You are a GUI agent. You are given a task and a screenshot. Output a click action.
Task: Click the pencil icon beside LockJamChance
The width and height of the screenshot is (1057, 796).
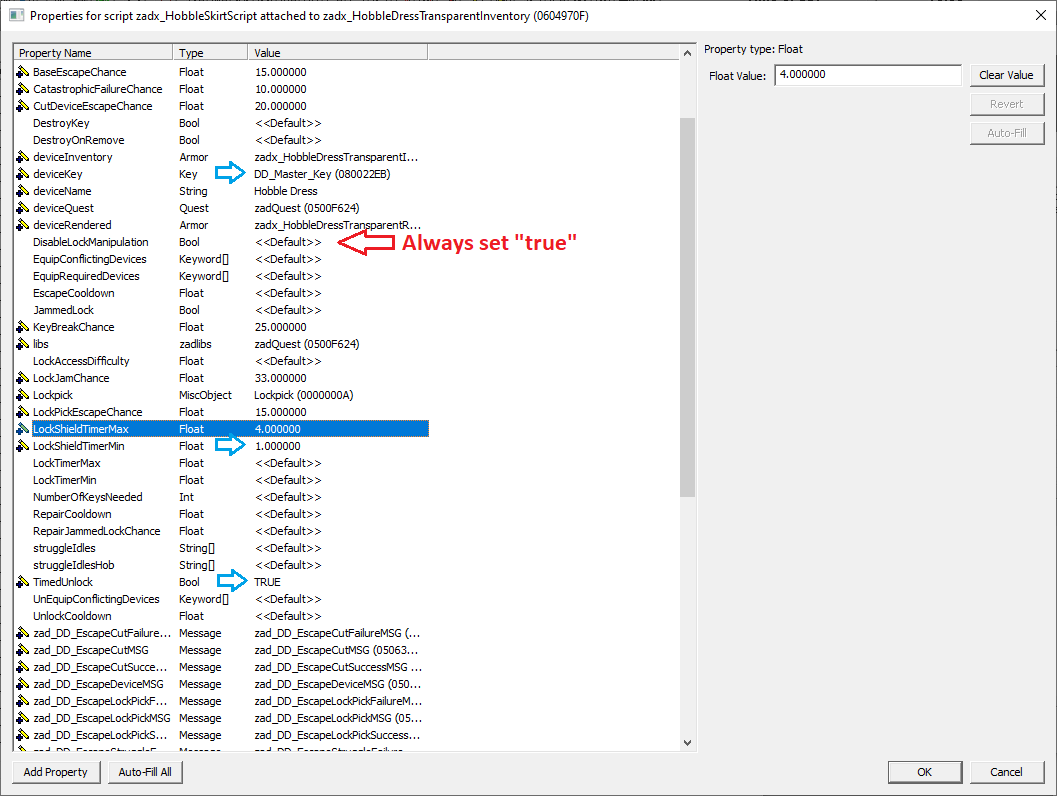[x=22, y=377]
